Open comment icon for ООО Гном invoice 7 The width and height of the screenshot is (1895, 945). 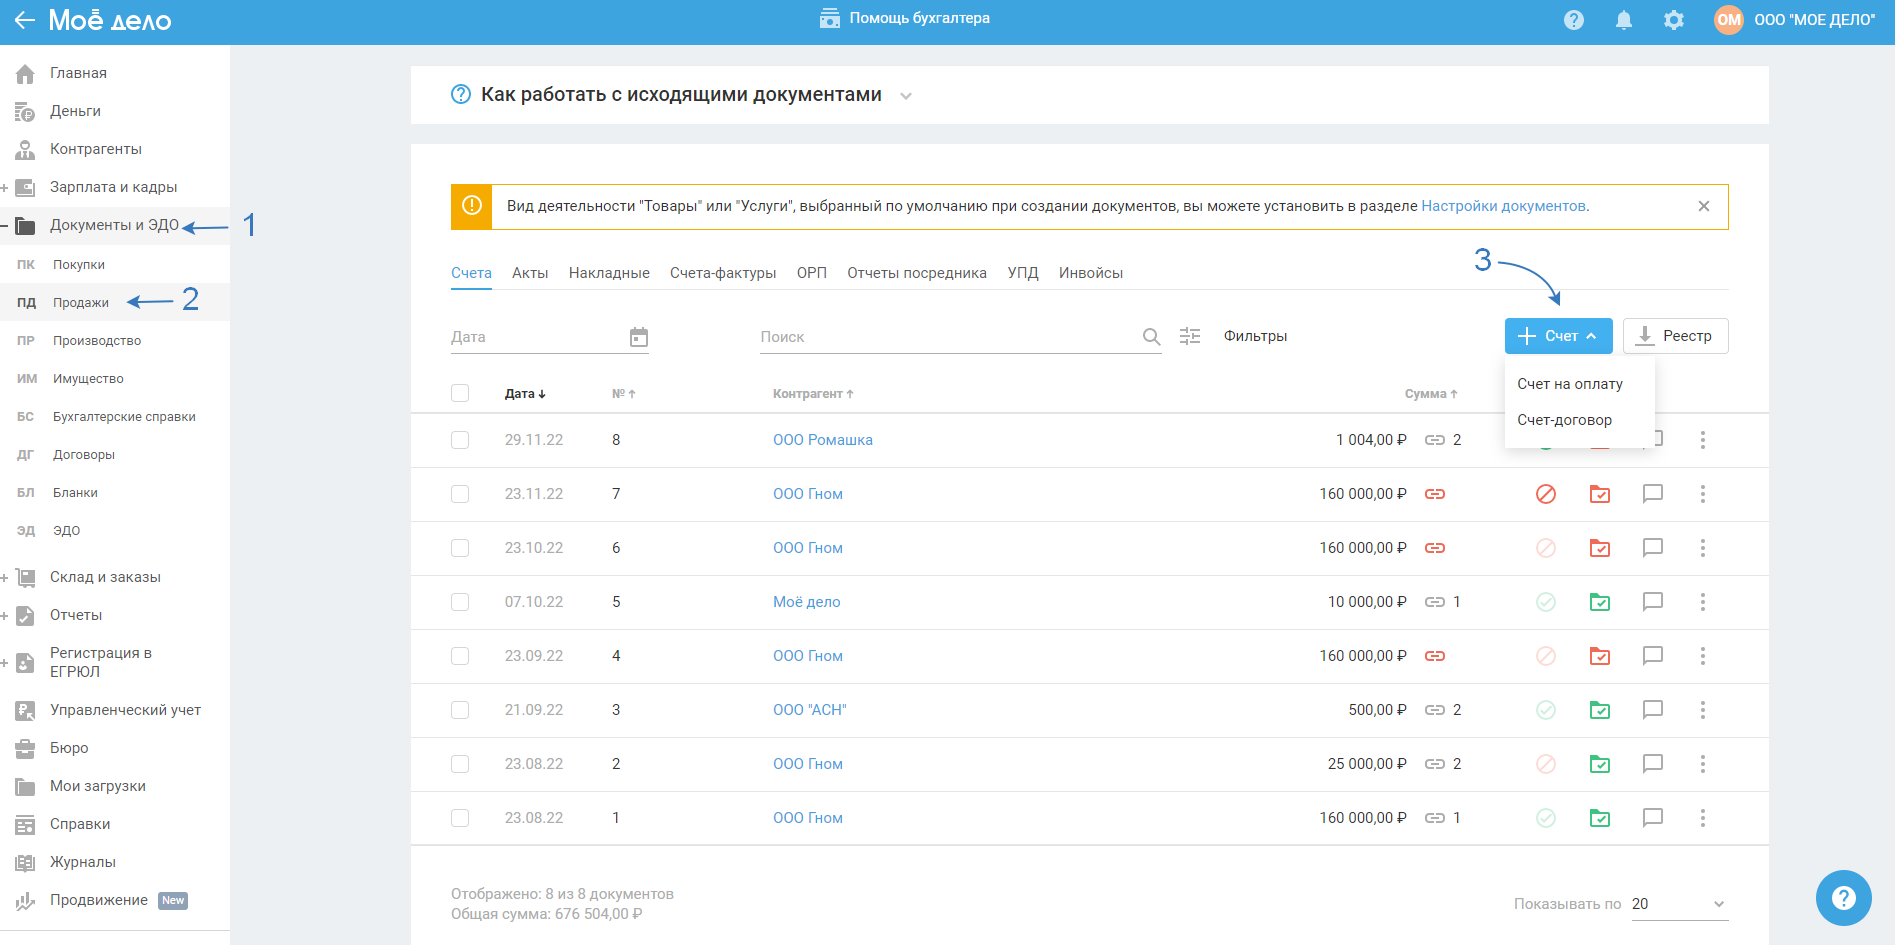[1653, 494]
